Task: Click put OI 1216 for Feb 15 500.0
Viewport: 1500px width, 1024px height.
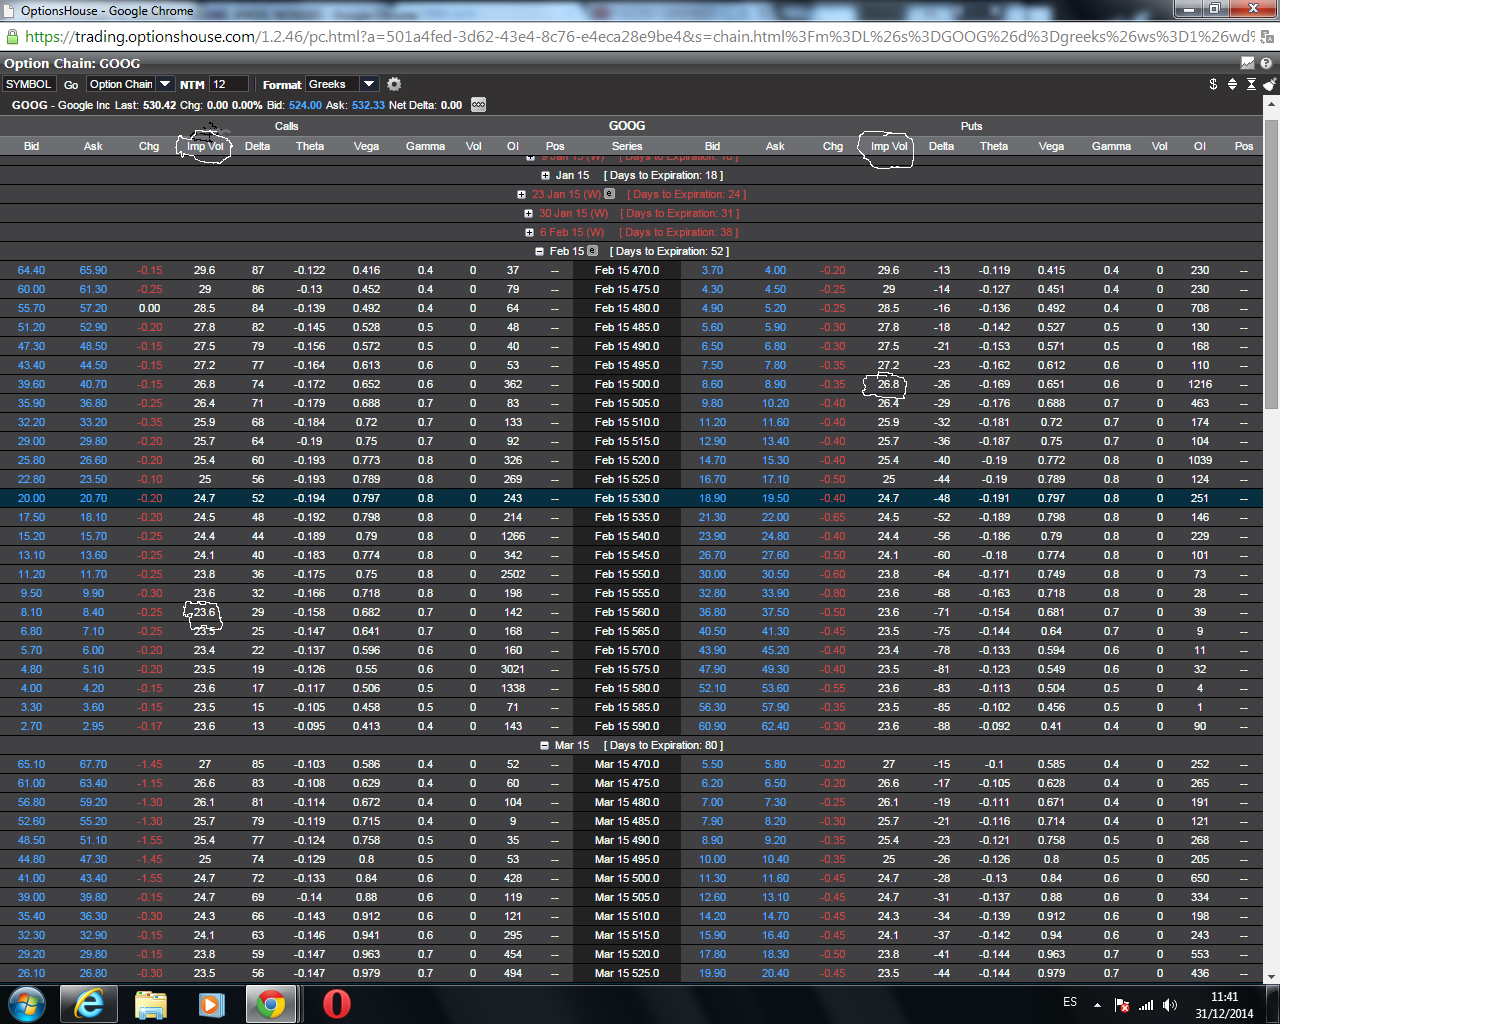Action: (x=1200, y=384)
